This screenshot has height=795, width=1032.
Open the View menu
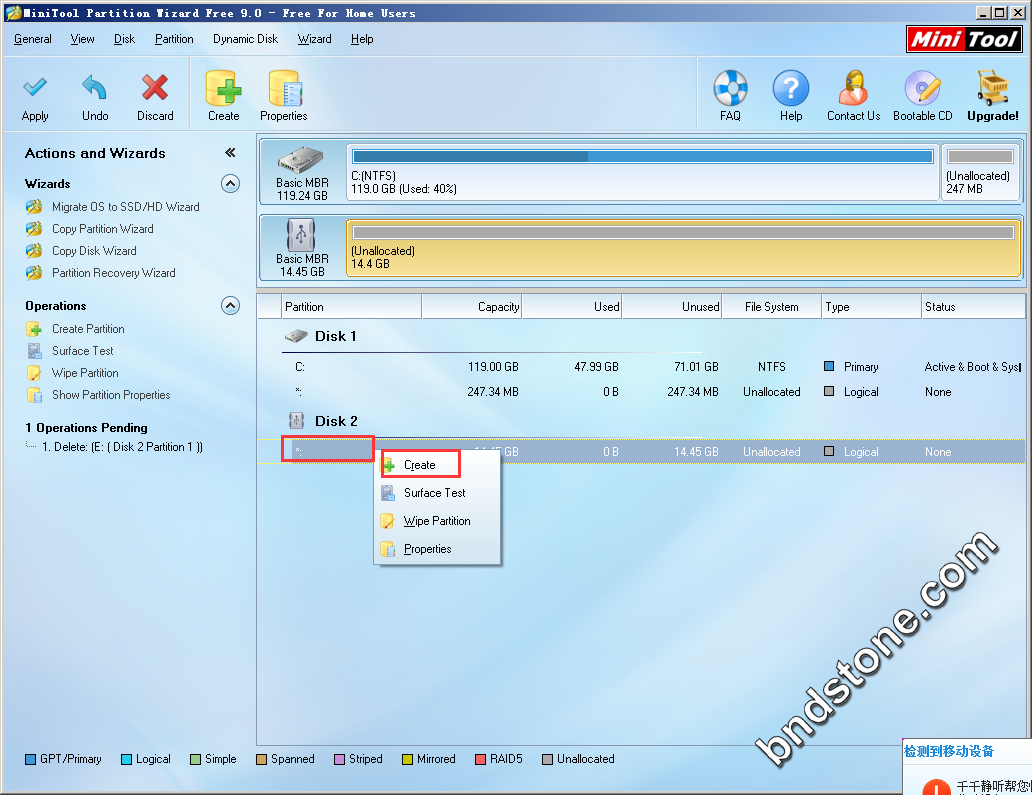tap(82, 39)
